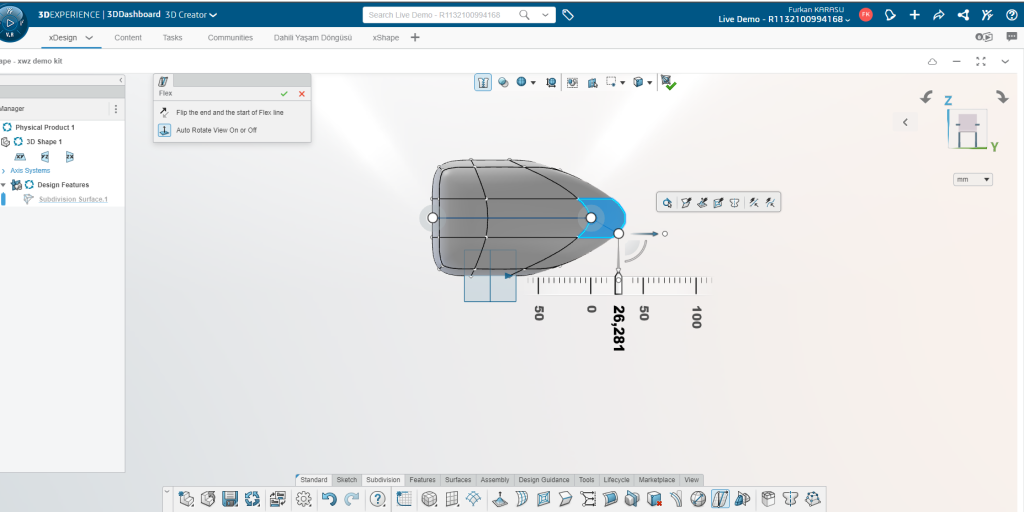Viewport: 1024px width, 512px height.
Task: Open the Communities tab
Action: tap(230, 37)
